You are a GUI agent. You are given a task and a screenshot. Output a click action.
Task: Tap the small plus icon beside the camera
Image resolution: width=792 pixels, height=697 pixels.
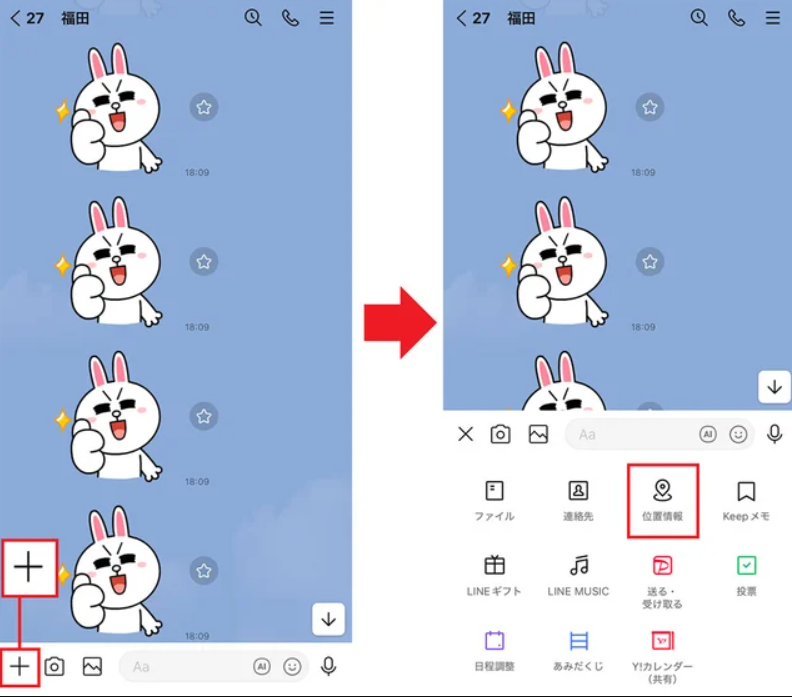pyautogui.click(x=20, y=667)
